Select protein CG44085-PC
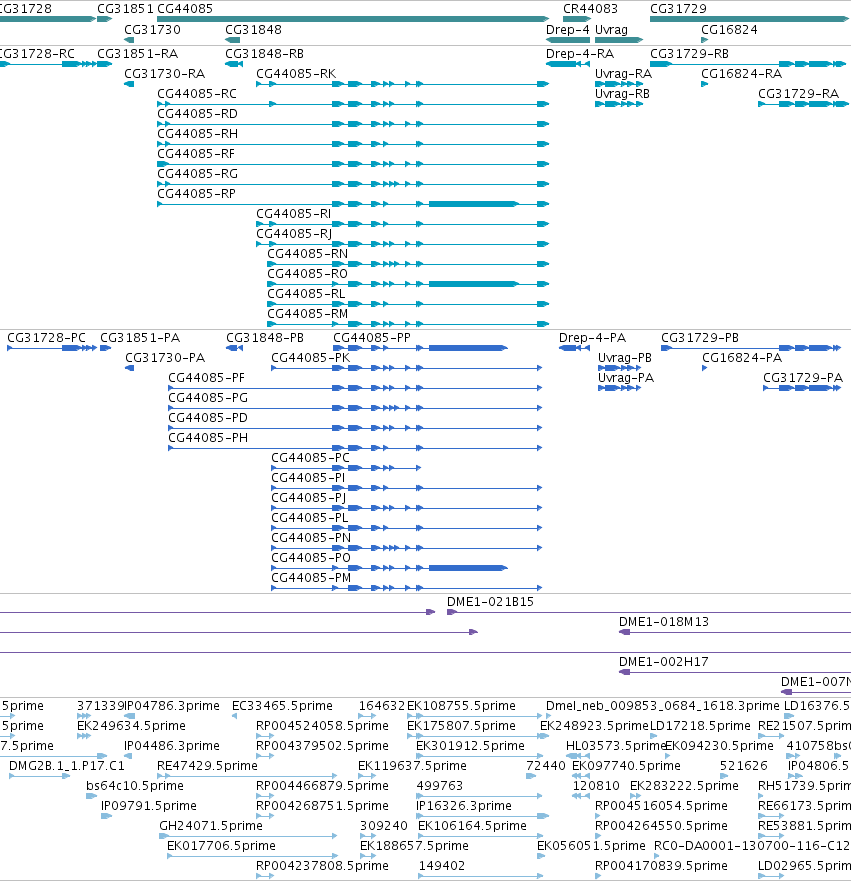 (310, 458)
